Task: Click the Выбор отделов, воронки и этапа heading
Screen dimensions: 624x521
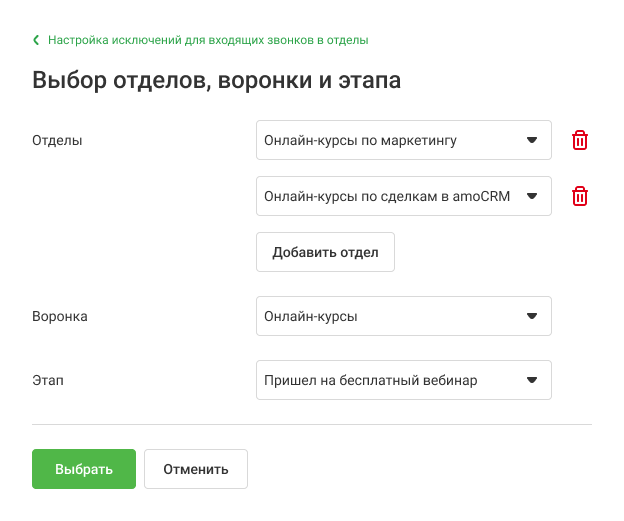Action: point(216,80)
